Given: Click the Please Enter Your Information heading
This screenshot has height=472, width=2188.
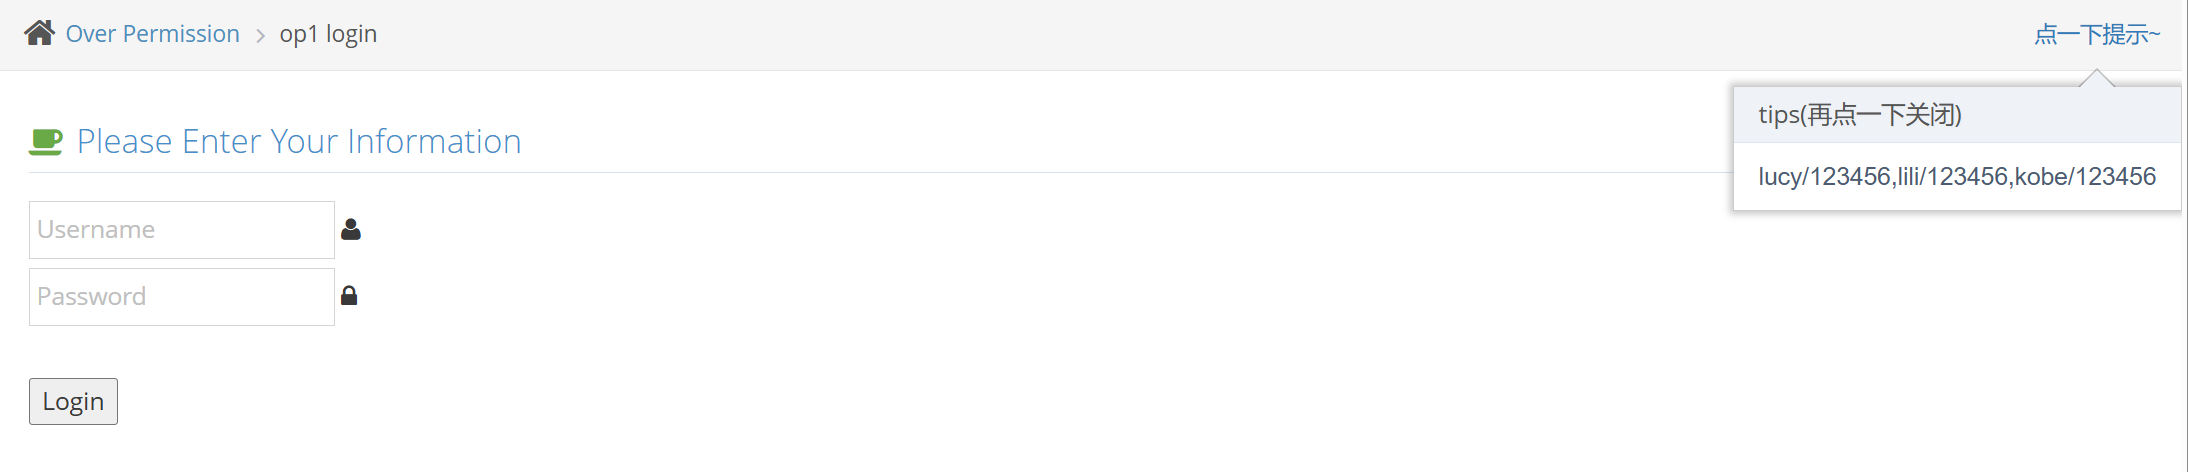Looking at the screenshot, I should tap(299, 142).
